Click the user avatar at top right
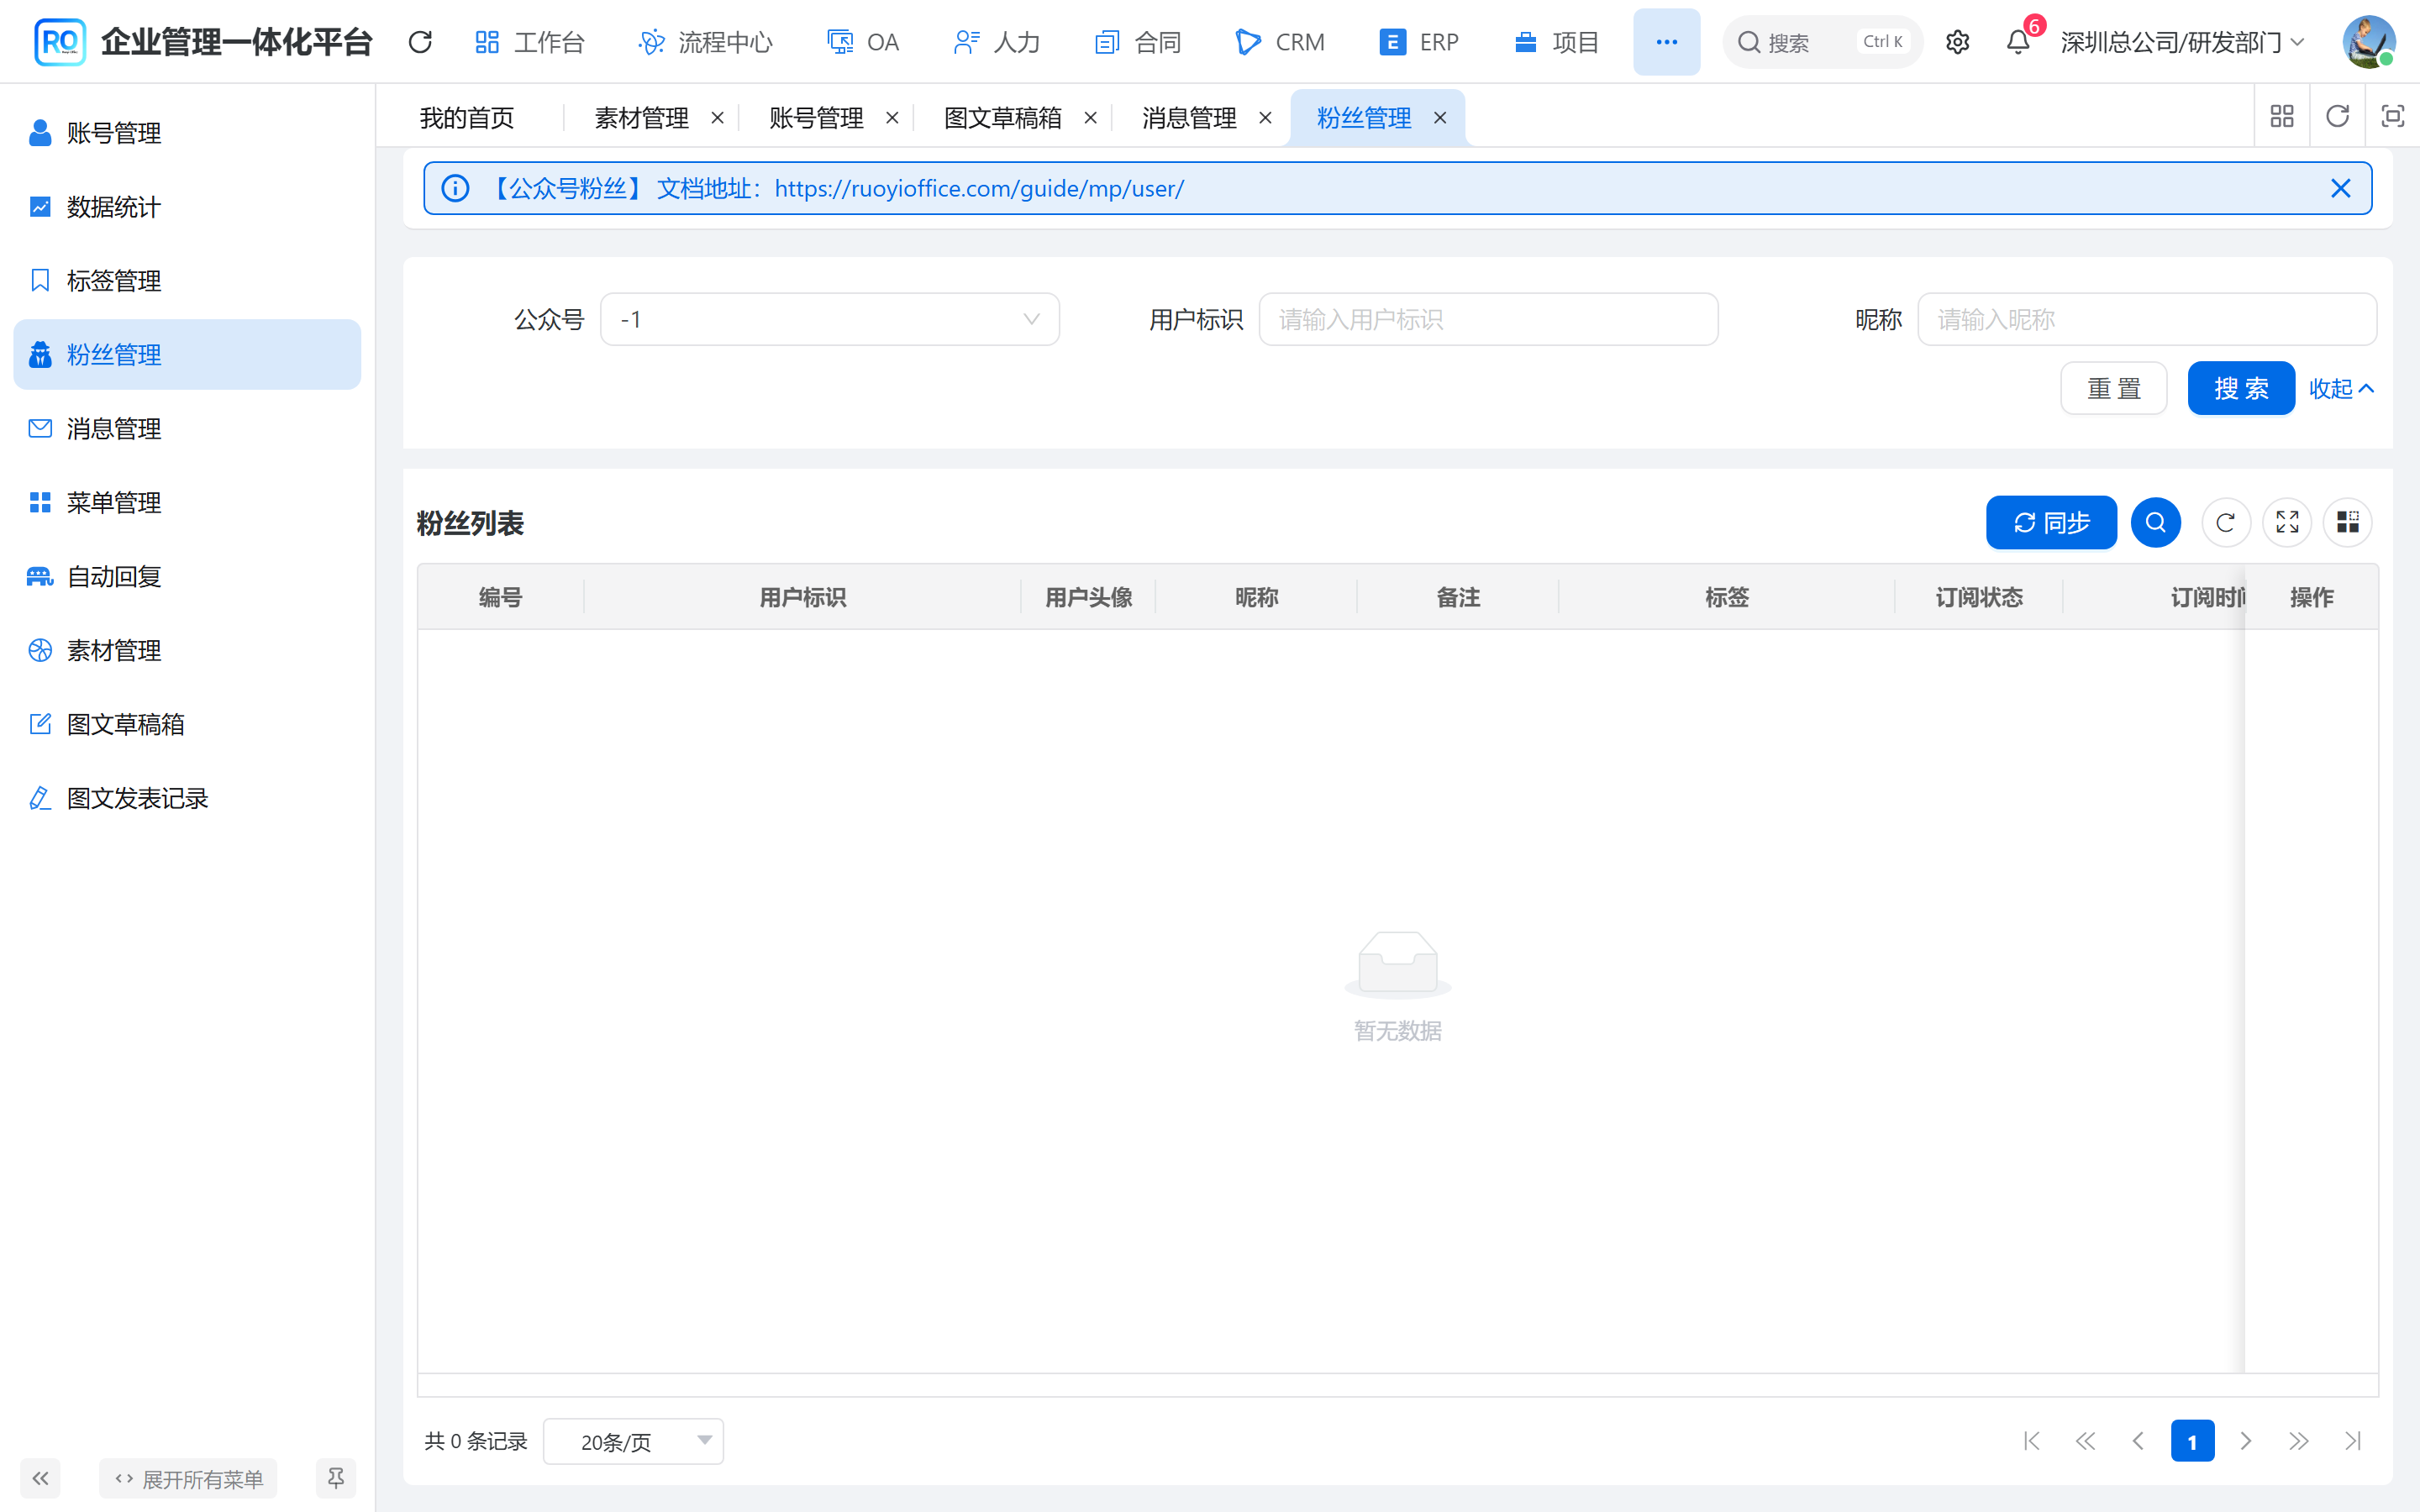The height and width of the screenshot is (1512, 2420). point(2368,42)
